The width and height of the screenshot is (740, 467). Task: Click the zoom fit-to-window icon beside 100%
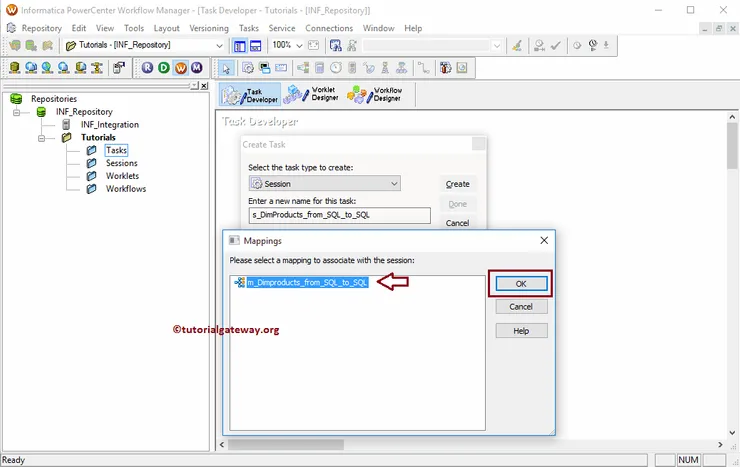[313, 45]
